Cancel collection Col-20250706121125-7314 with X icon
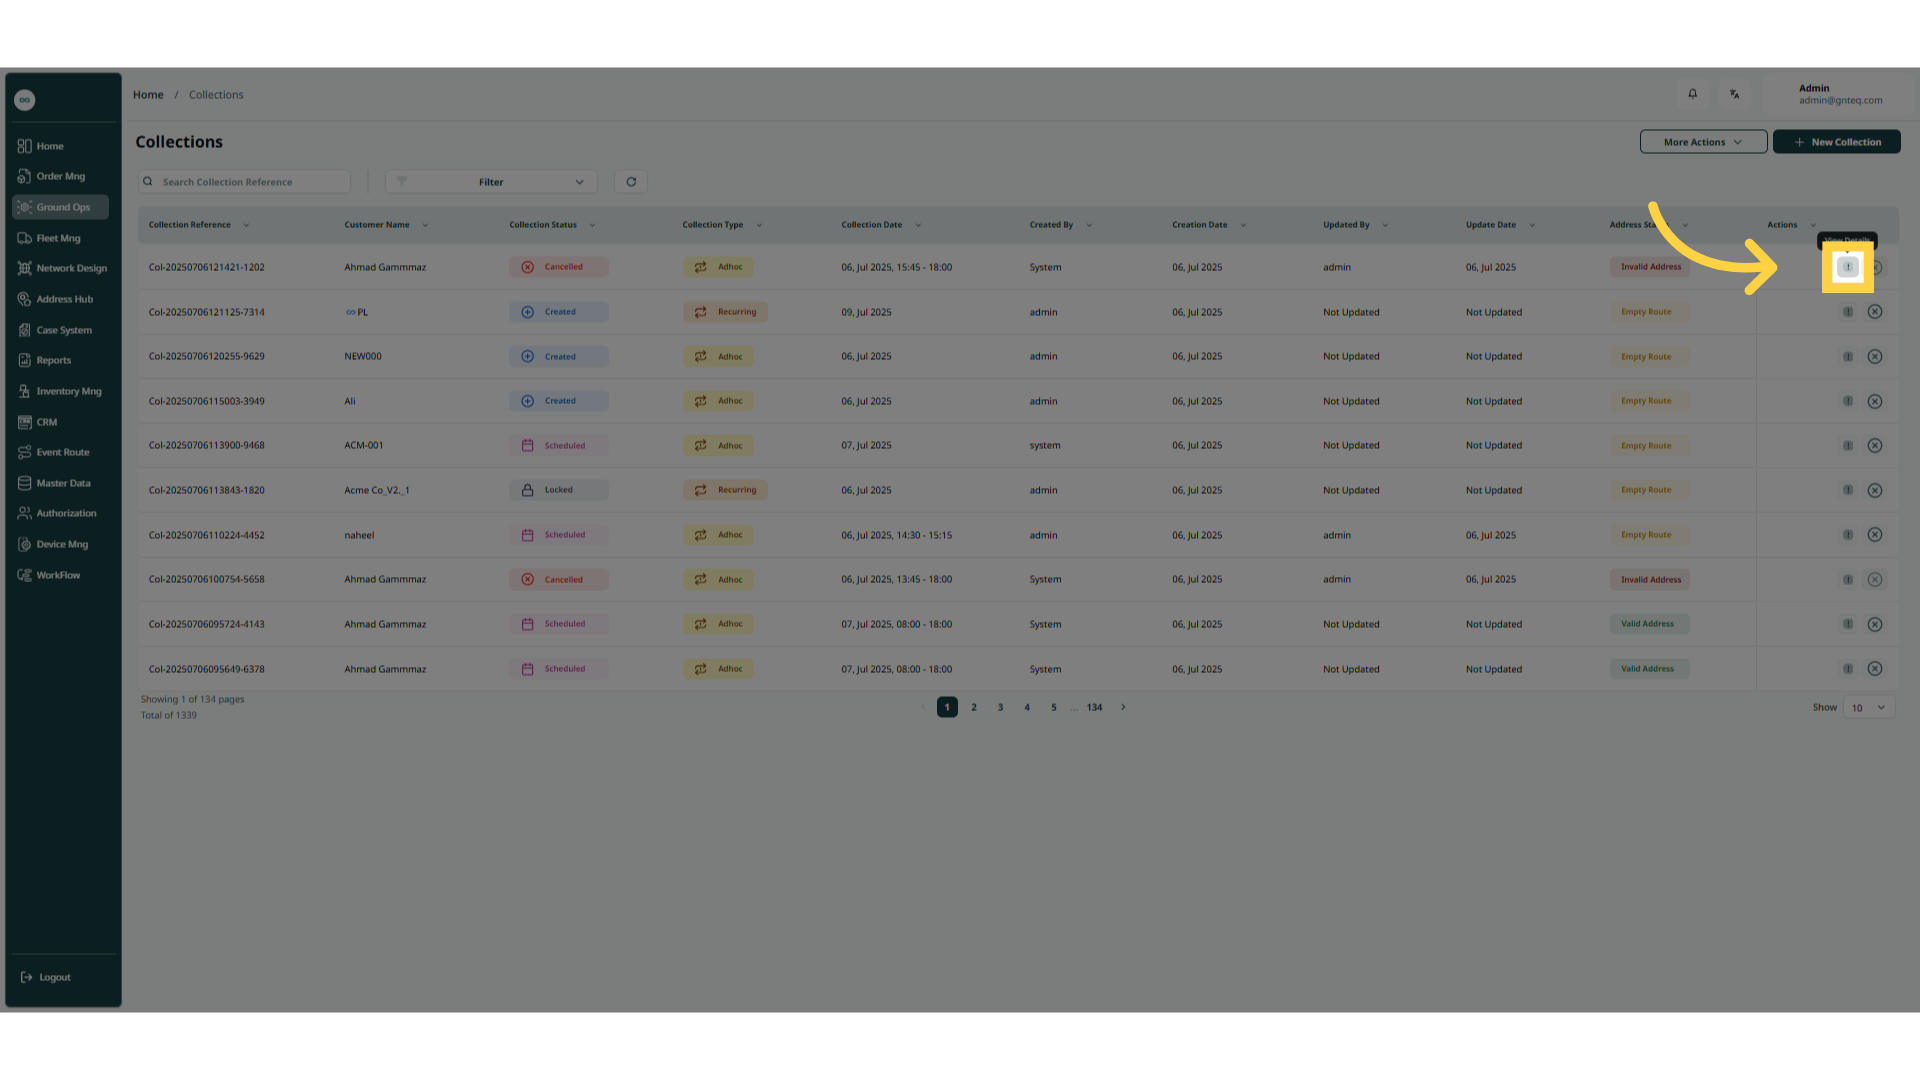Viewport: 1920px width, 1080px height. coord(1875,312)
